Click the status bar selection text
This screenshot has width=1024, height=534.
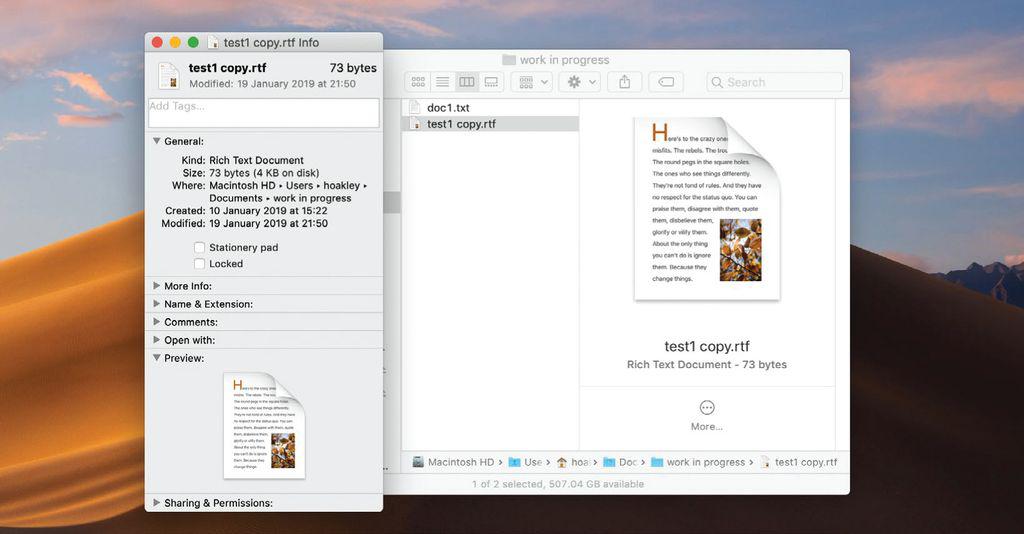point(558,484)
